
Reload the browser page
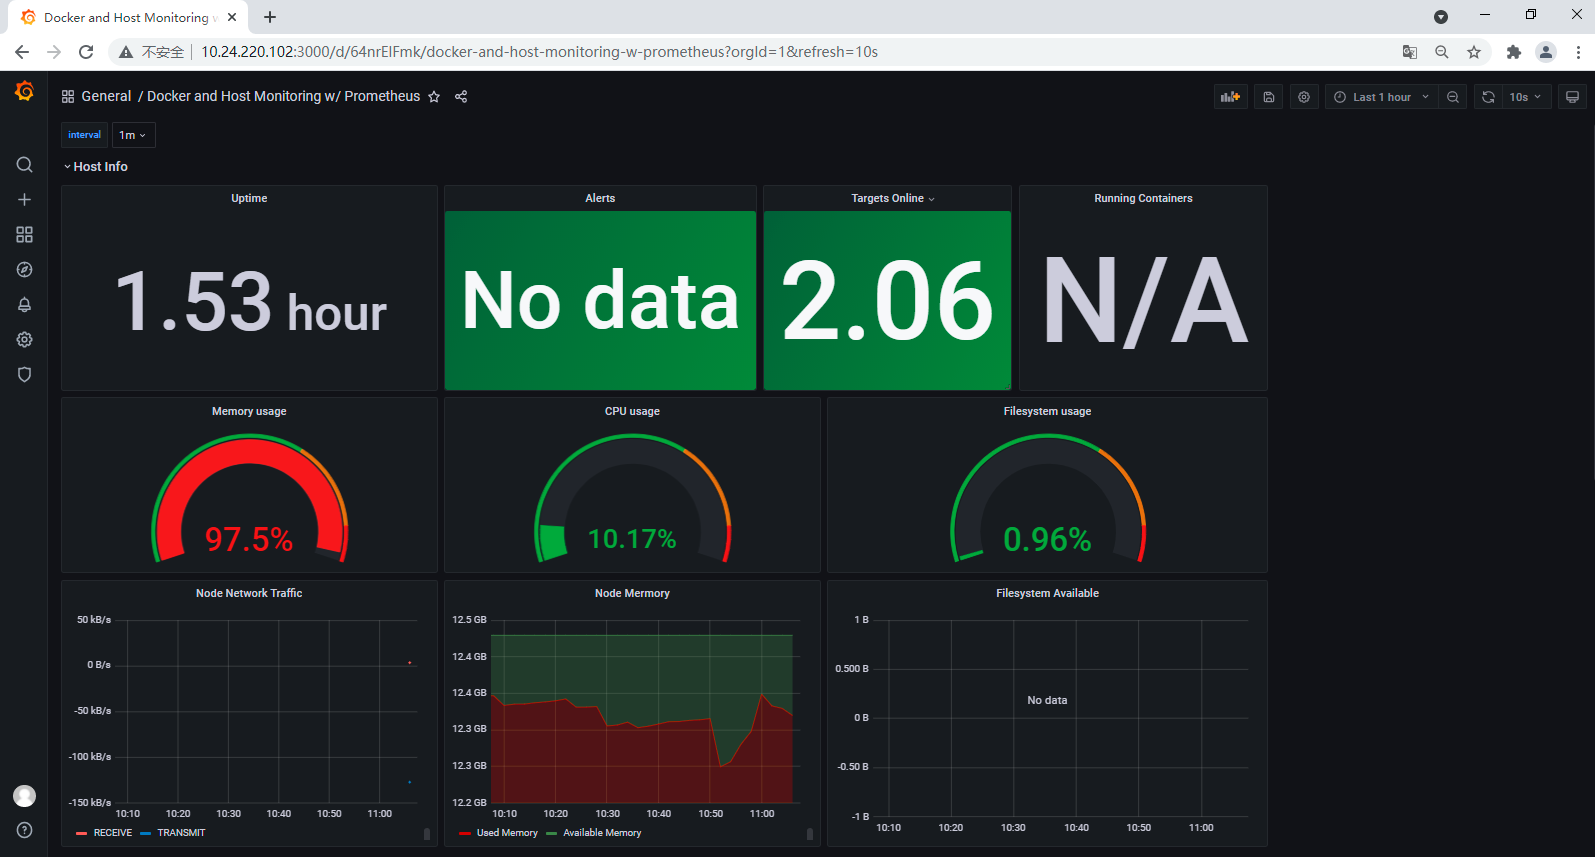tap(86, 52)
